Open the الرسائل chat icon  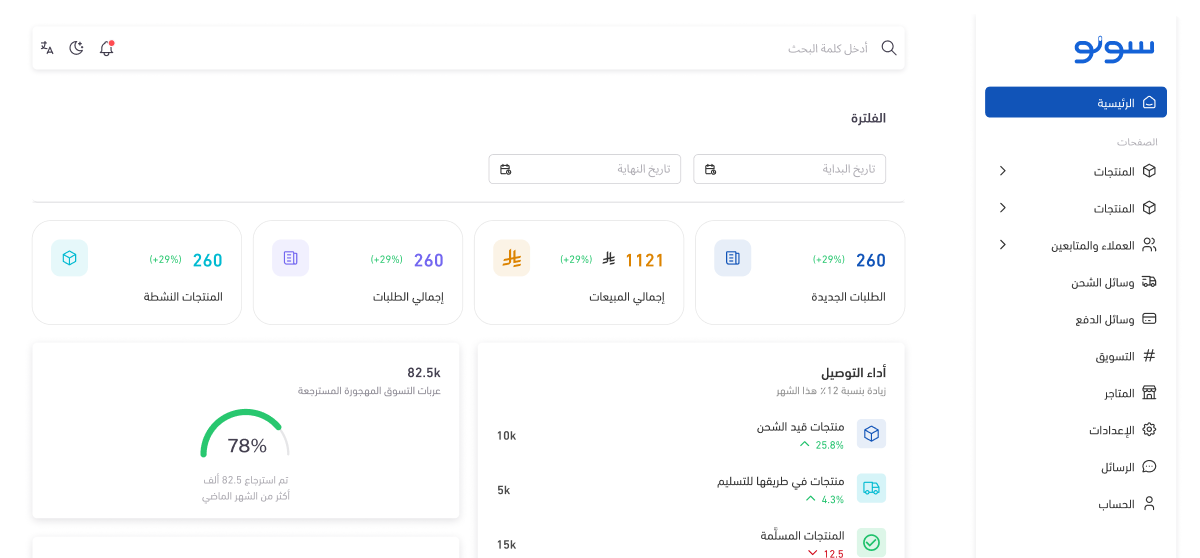click(x=1149, y=467)
